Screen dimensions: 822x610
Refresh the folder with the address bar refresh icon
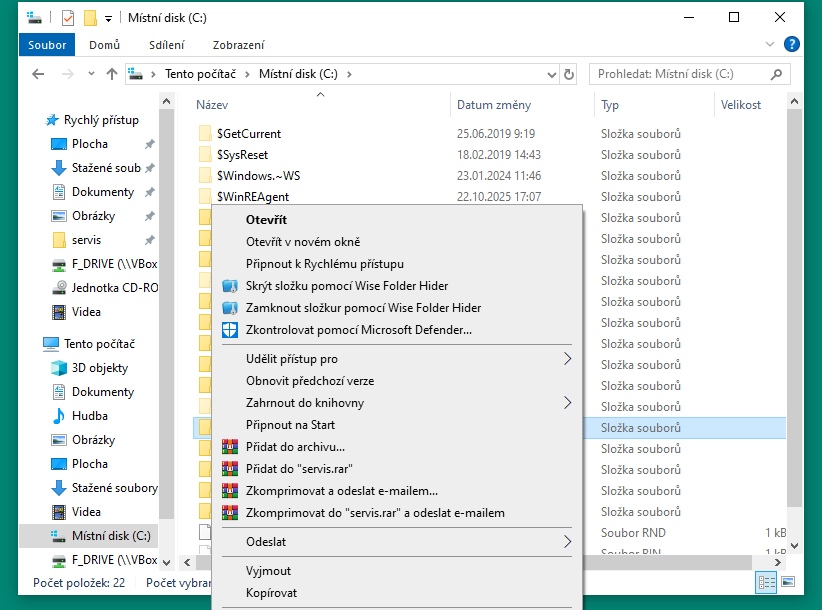pyautogui.click(x=569, y=74)
